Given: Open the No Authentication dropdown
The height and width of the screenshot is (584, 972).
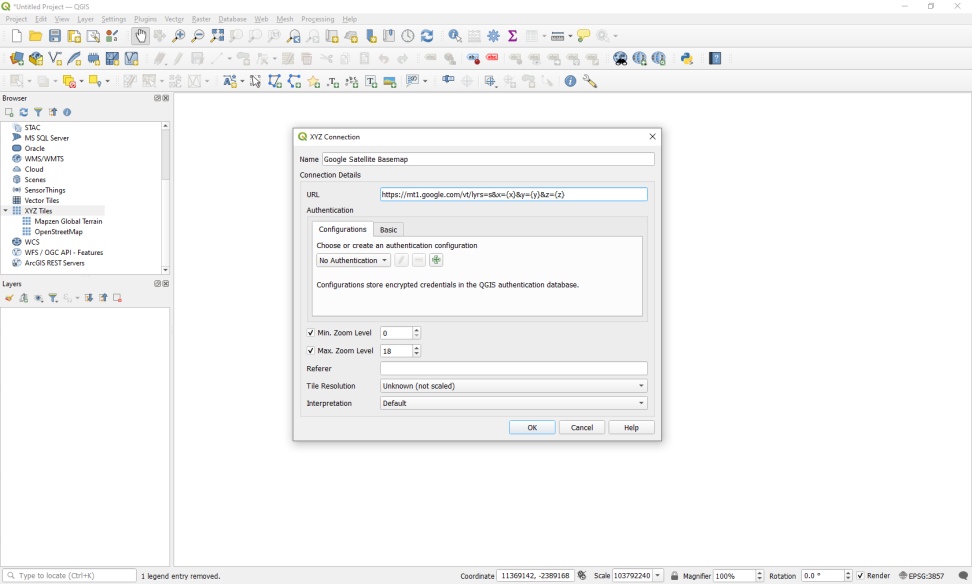Looking at the screenshot, I should (353, 260).
